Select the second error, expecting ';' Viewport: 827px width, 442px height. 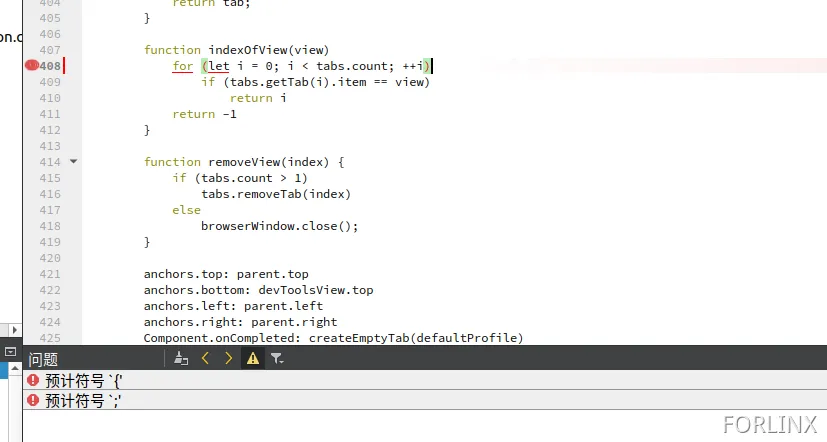coord(84,400)
